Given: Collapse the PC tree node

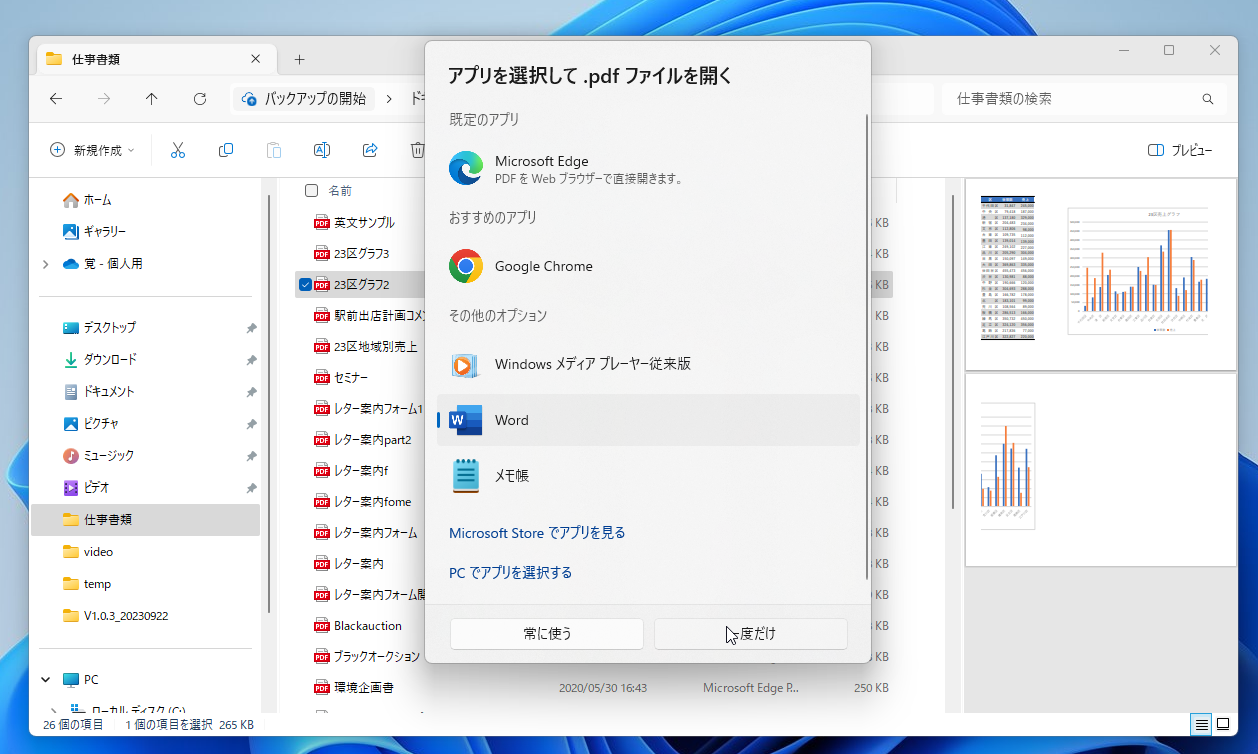Looking at the screenshot, I should (45, 679).
